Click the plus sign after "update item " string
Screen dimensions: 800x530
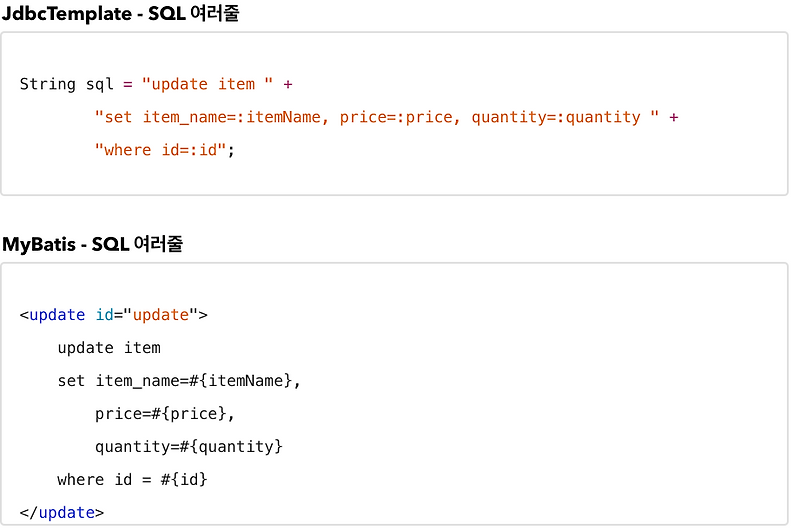tap(288, 84)
